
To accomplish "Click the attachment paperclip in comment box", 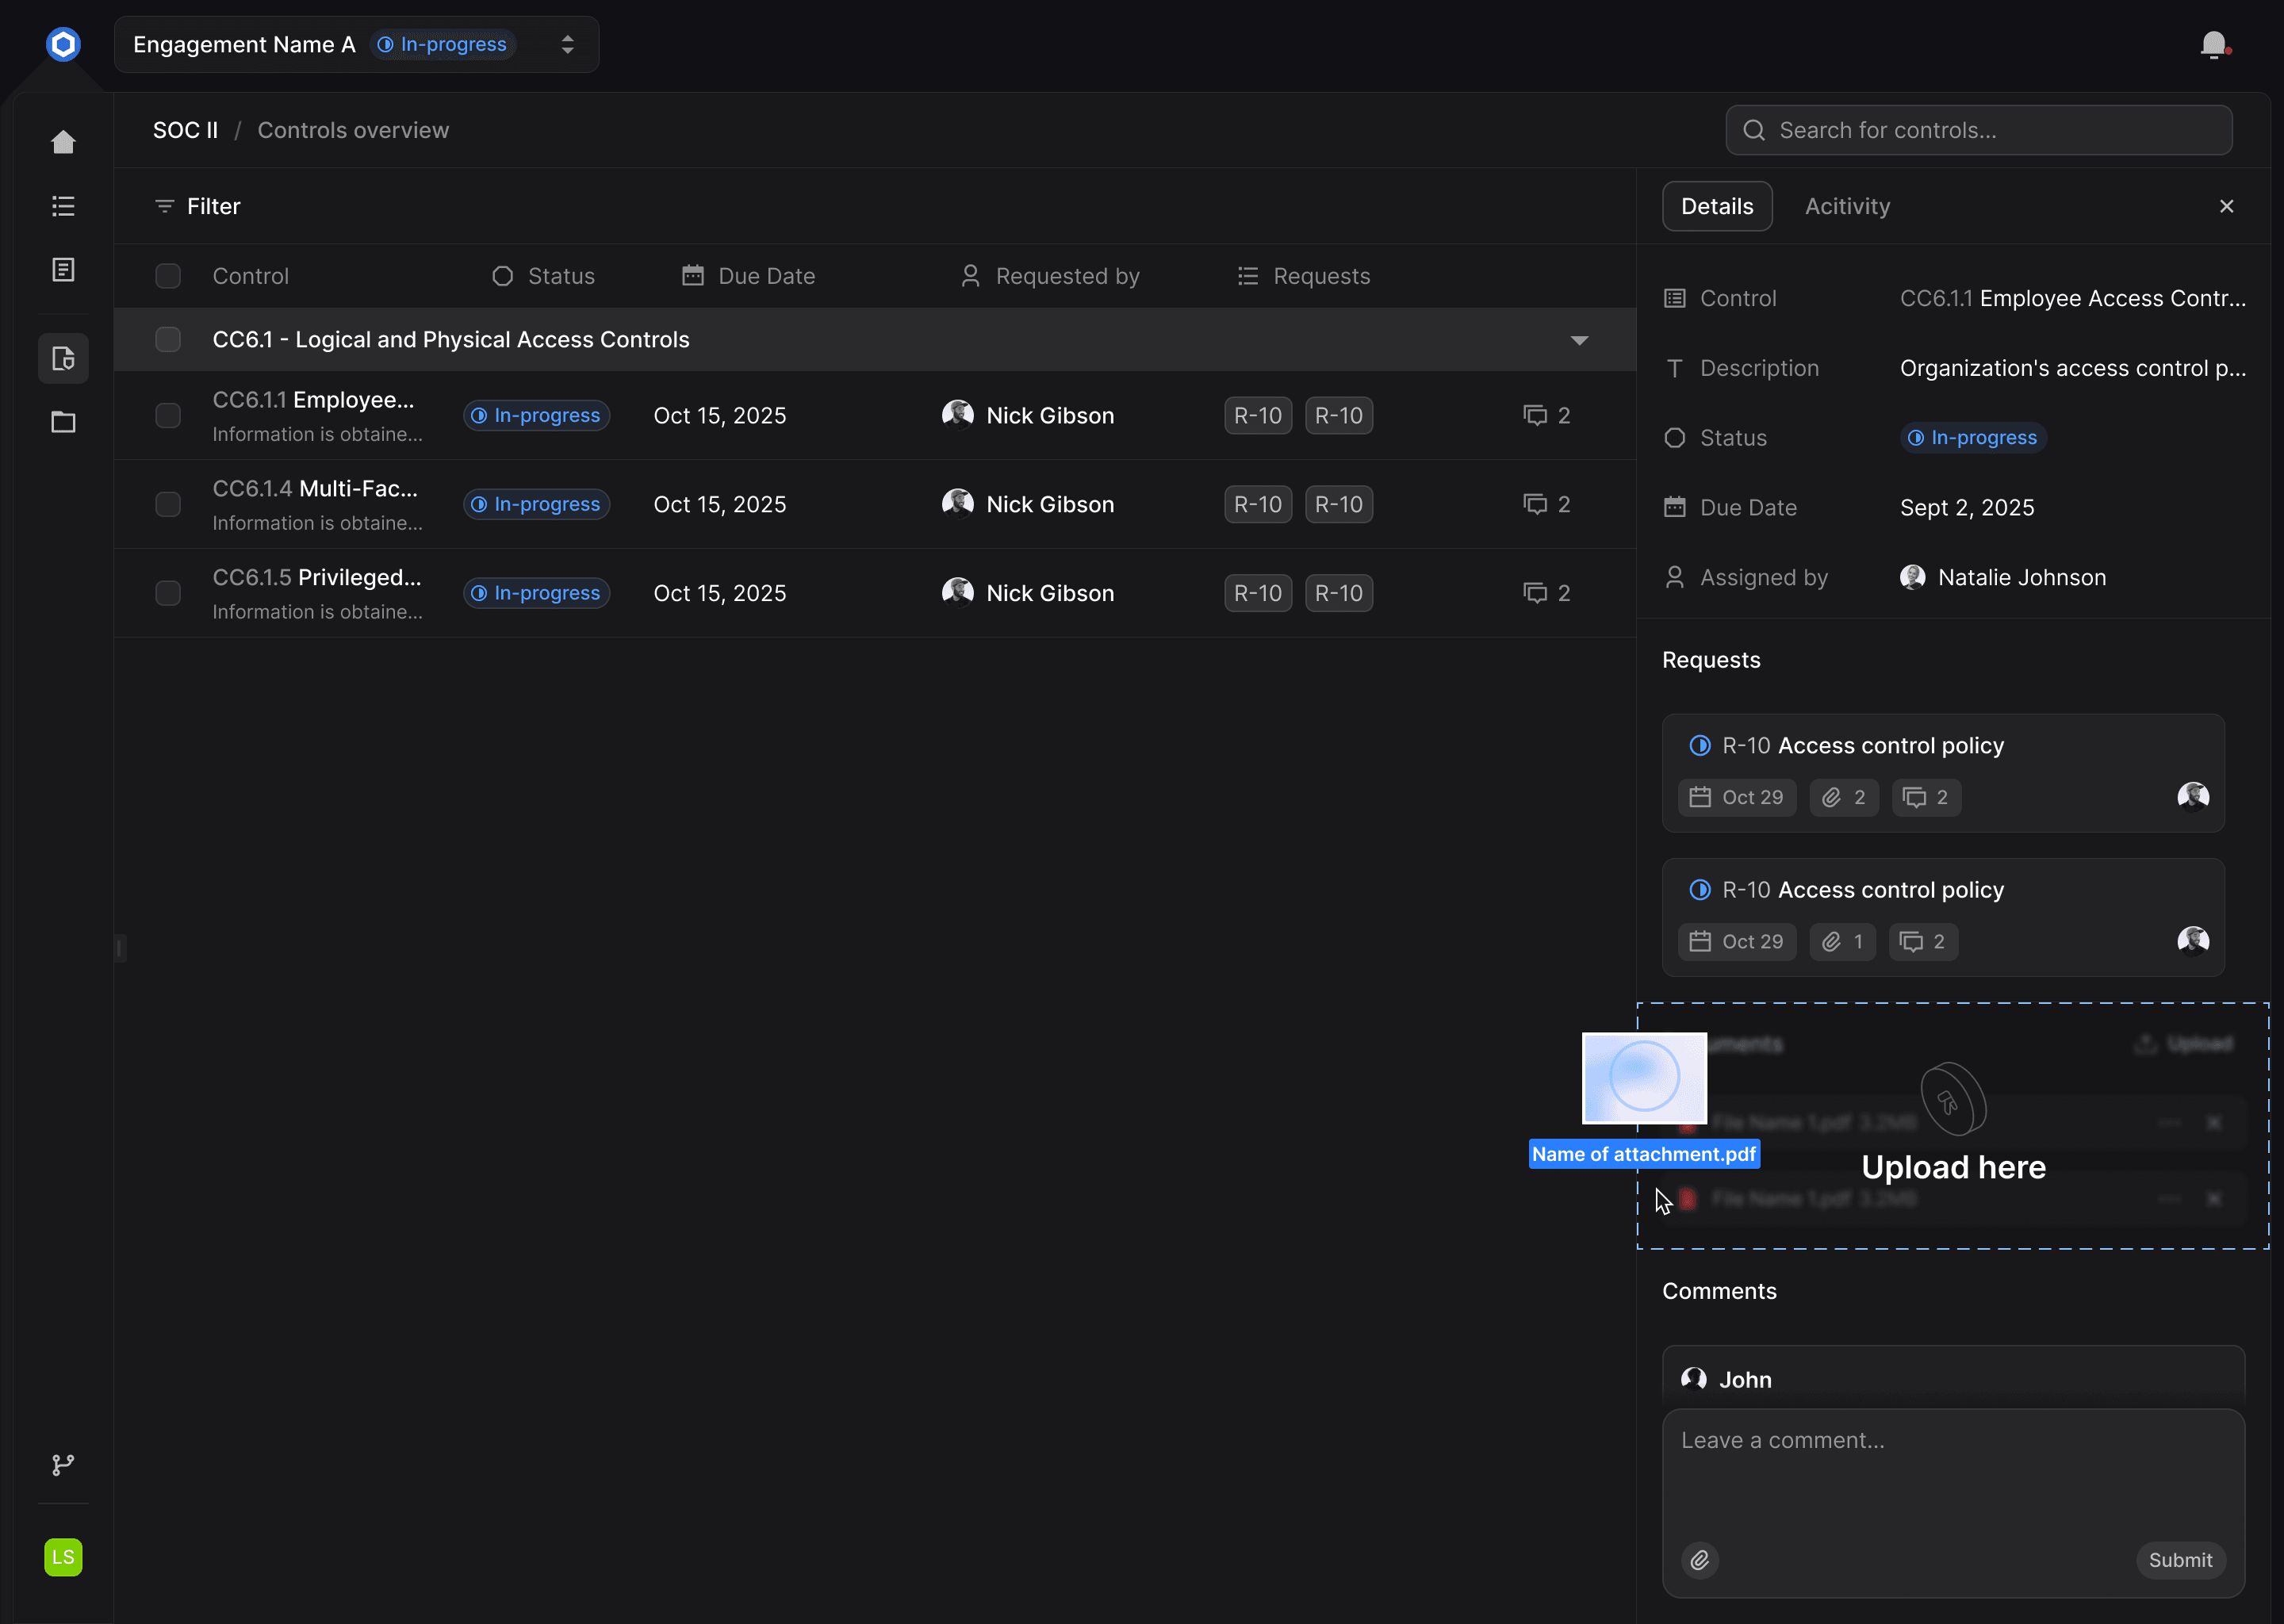I will [1700, 1560].
